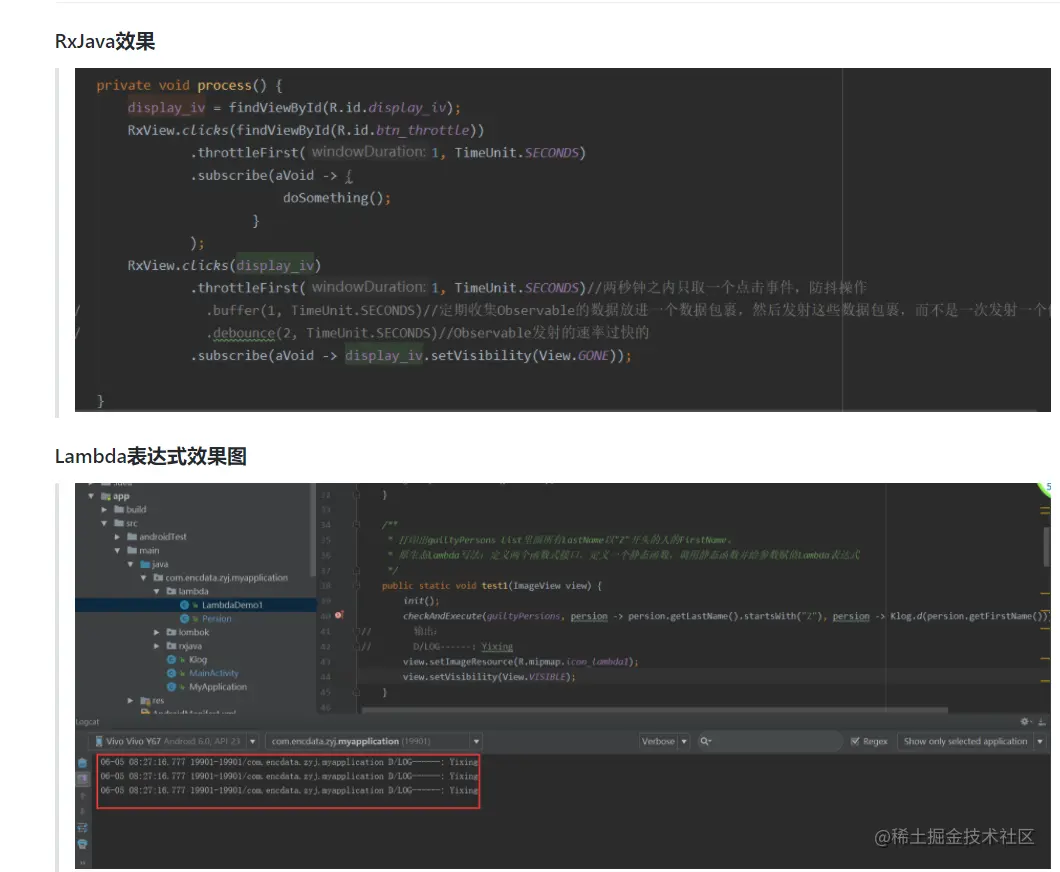The width and height of the screenshot is (1060, 872).
Task: Collapse the lambda package arrow
Action: tap(156, 591)
